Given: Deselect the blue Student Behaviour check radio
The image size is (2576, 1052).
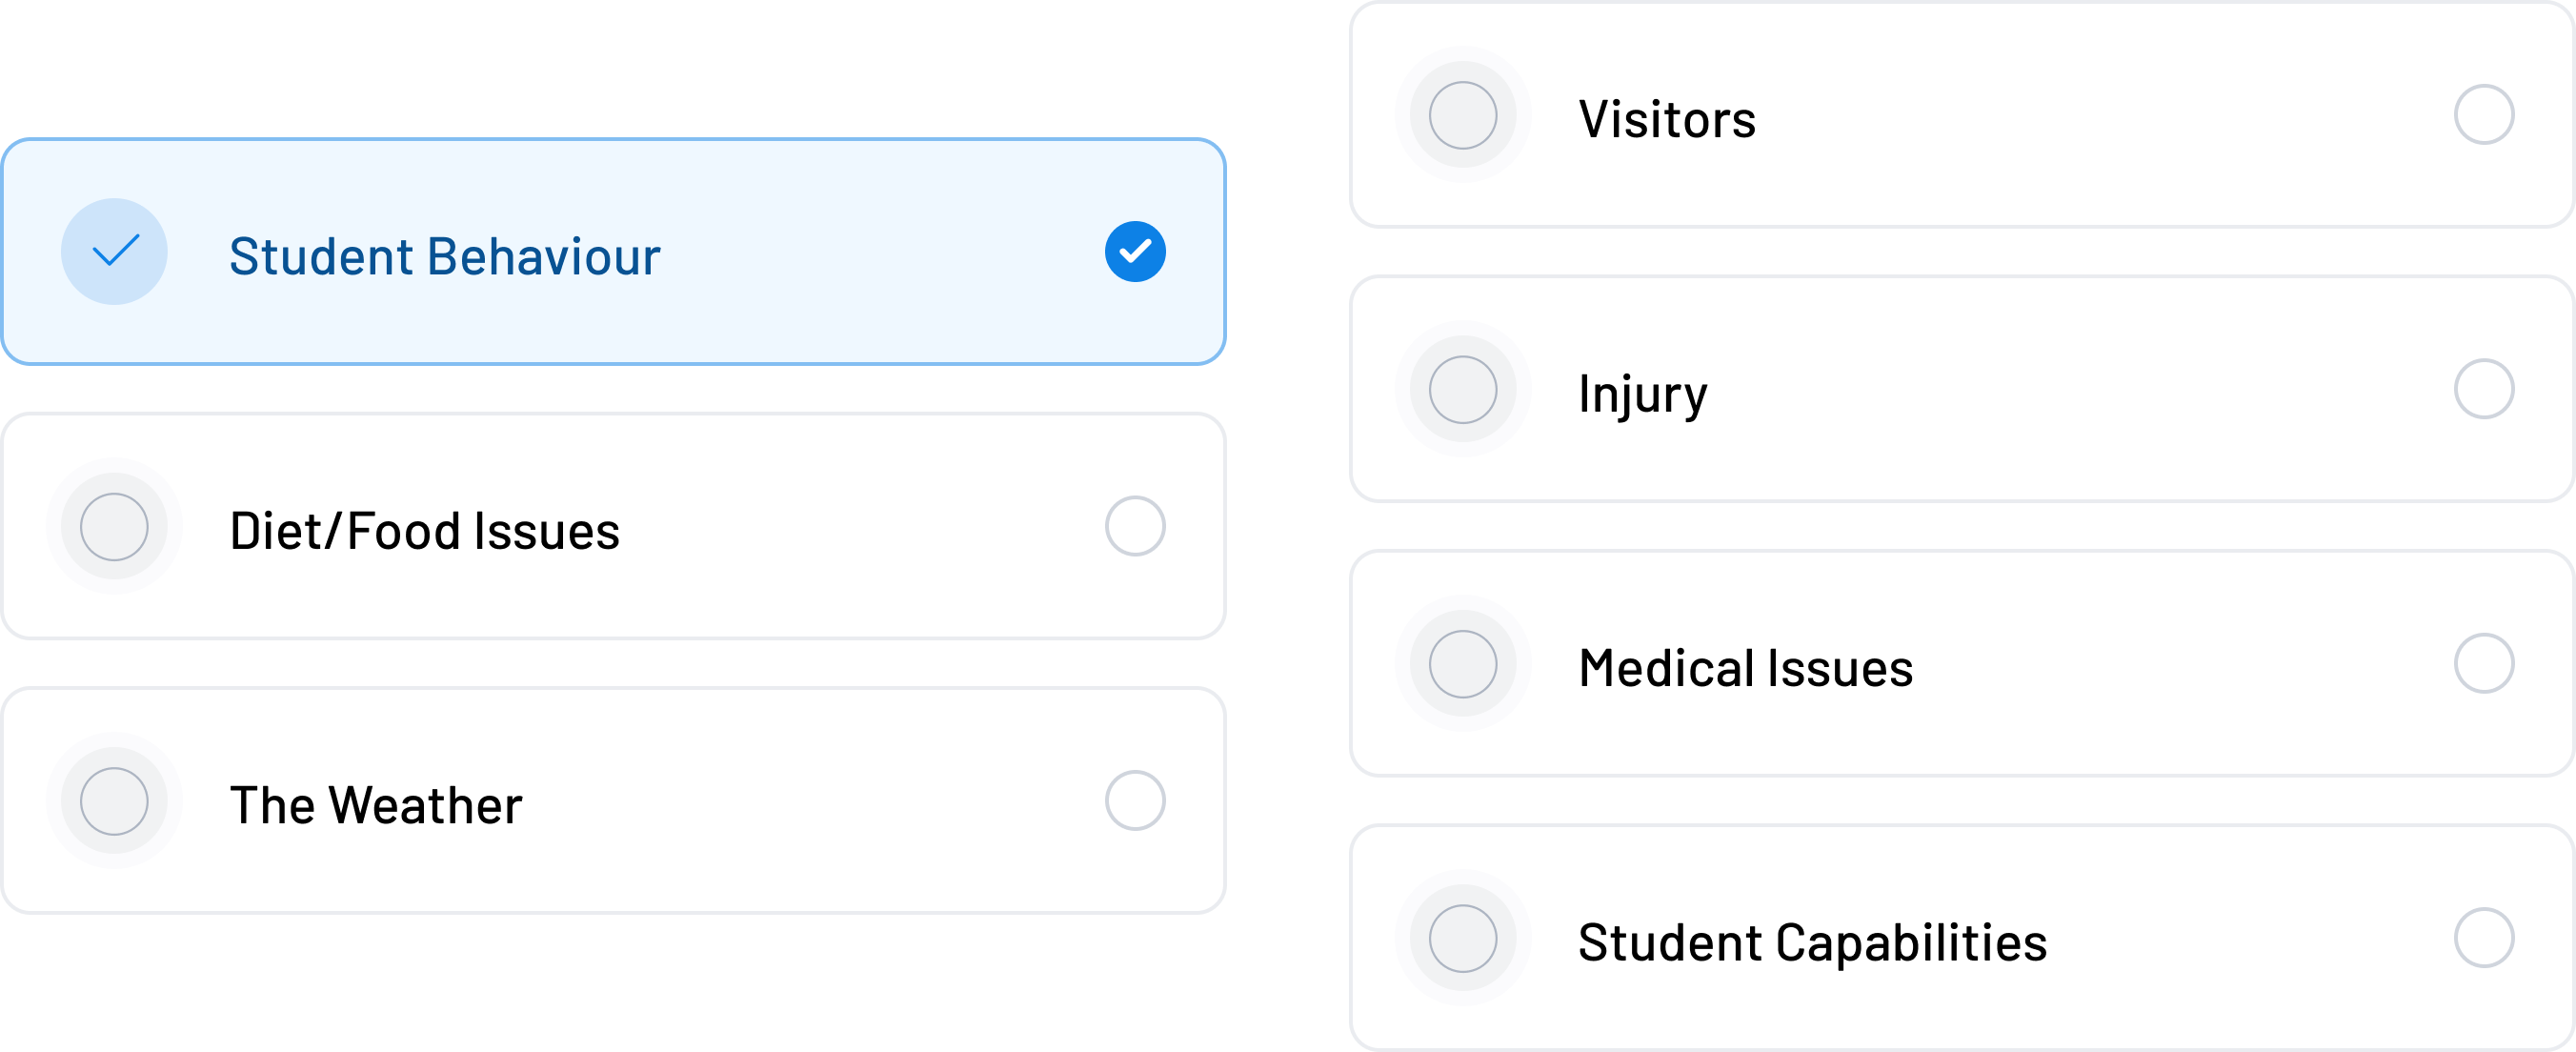Looking at the screenshot, I should click(x=1134, y=251).
